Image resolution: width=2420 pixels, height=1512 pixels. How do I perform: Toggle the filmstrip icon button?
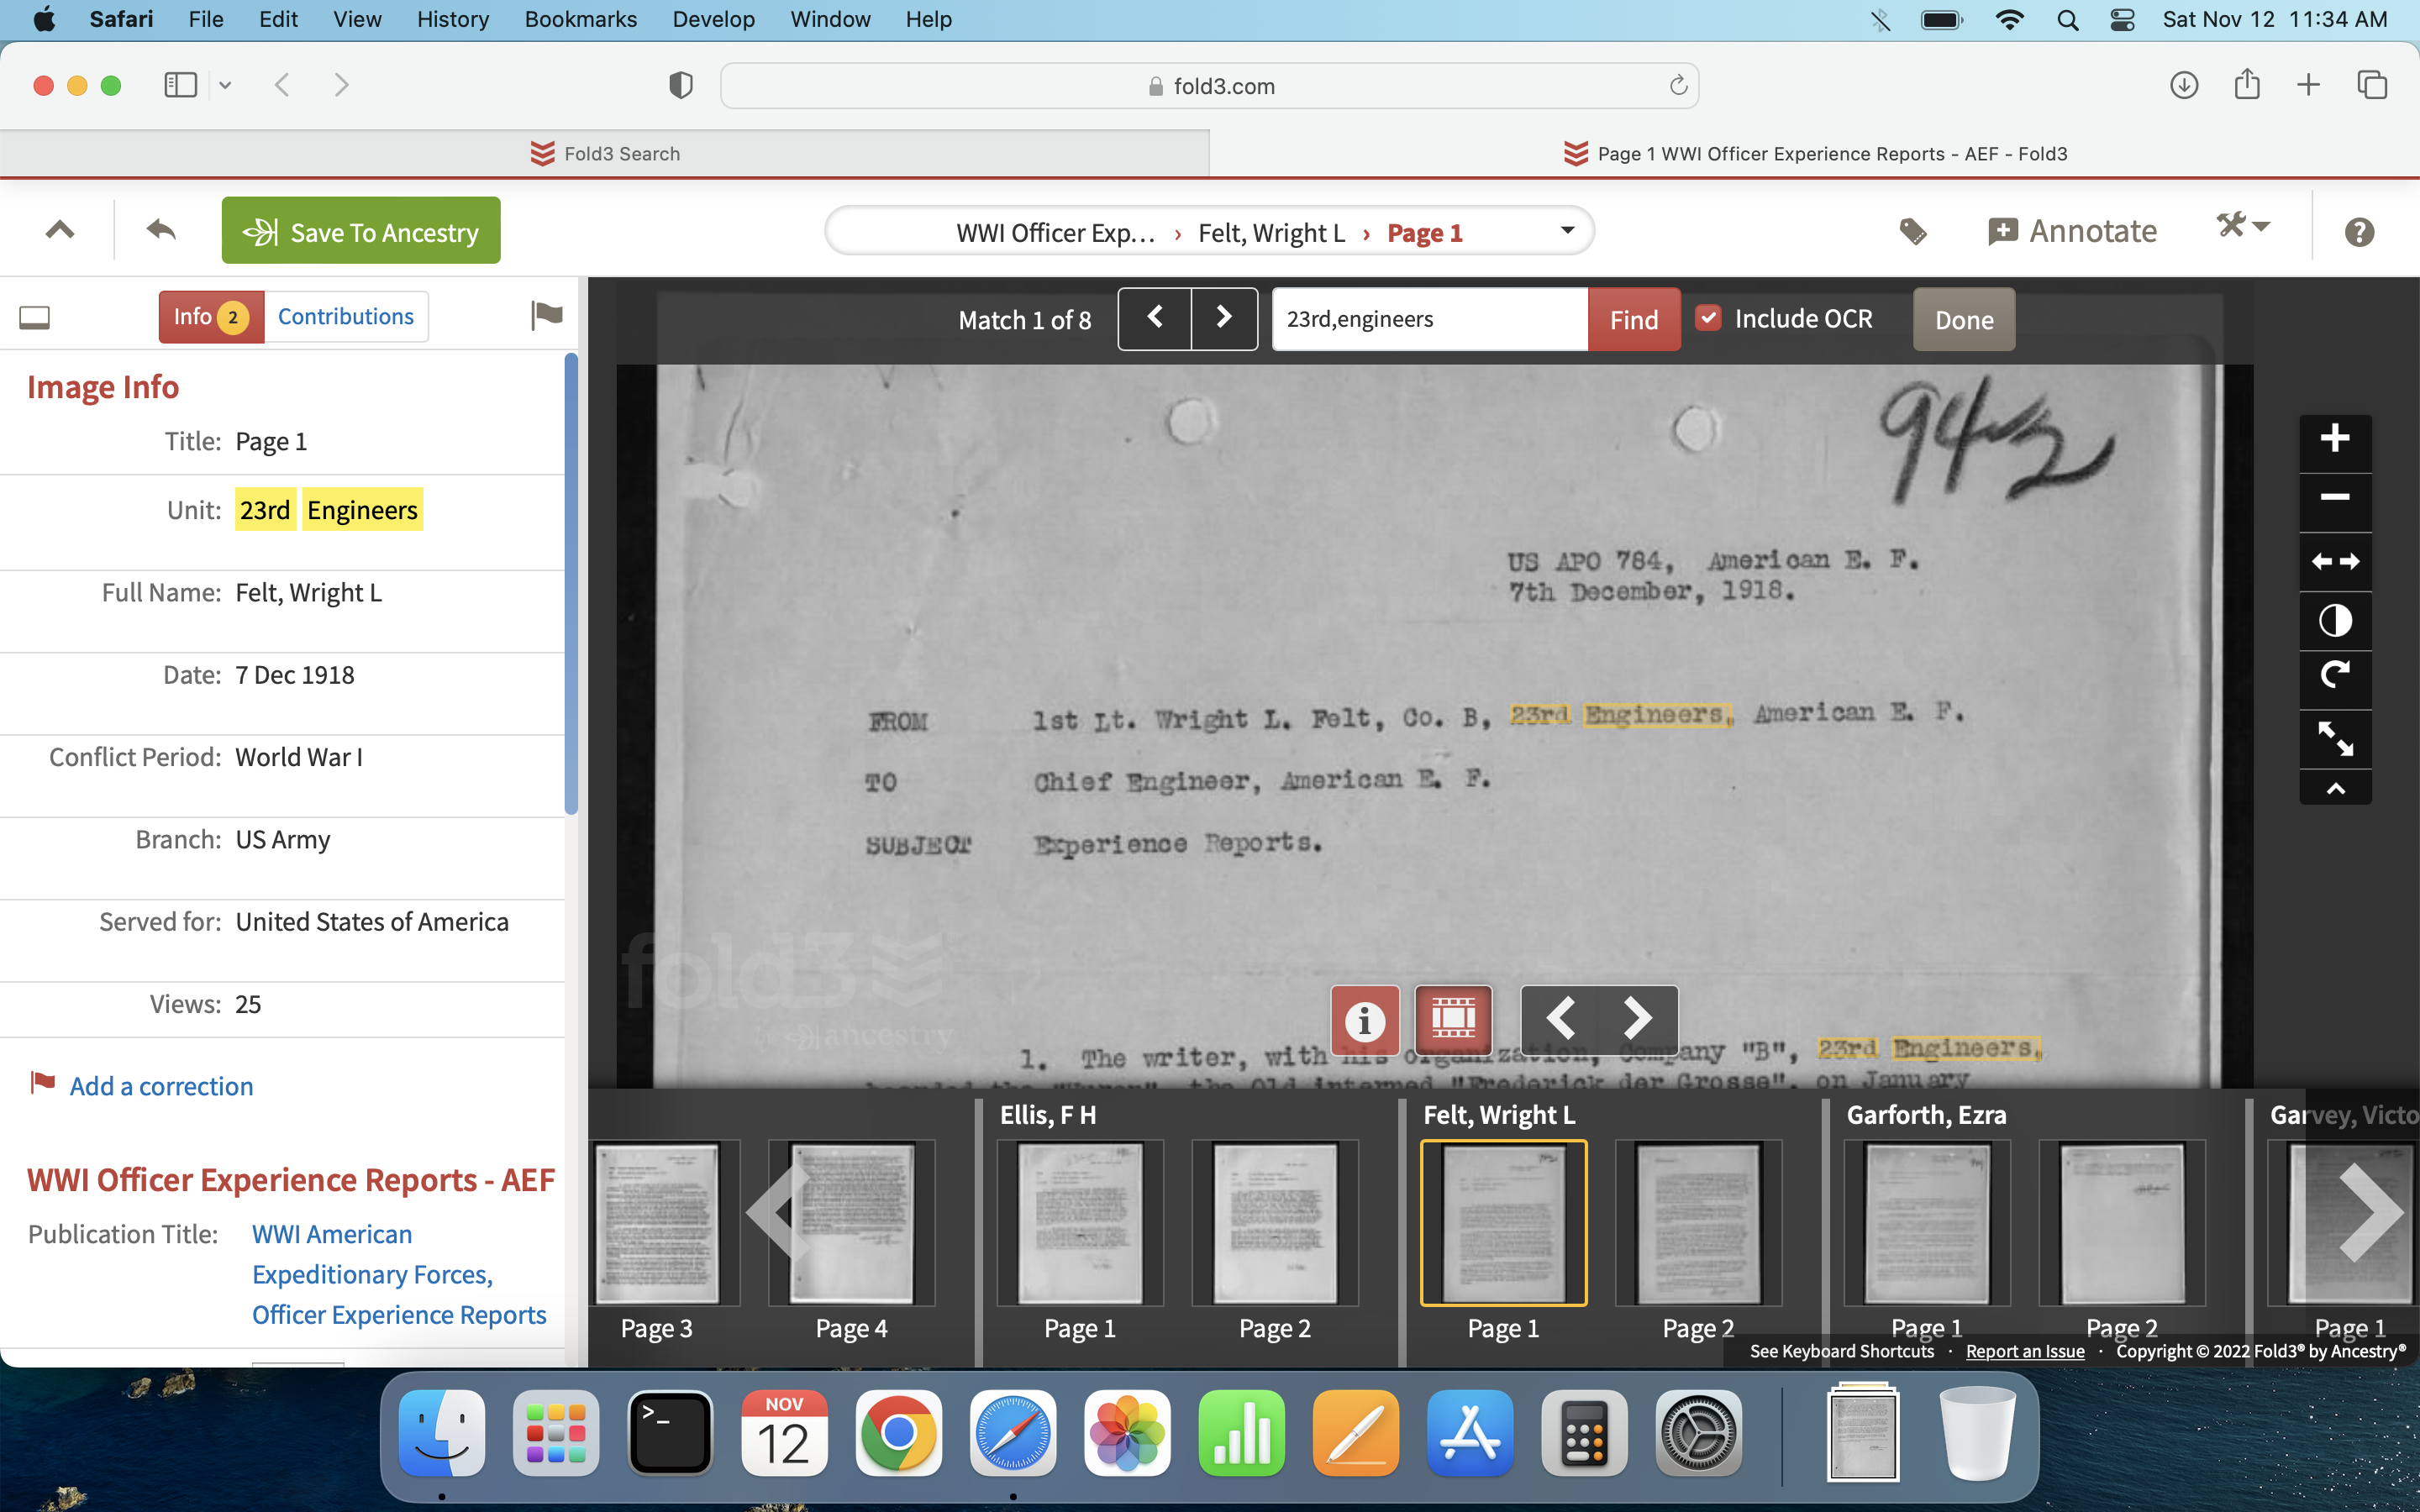pyautogui.click(x=1453, y=1018)
